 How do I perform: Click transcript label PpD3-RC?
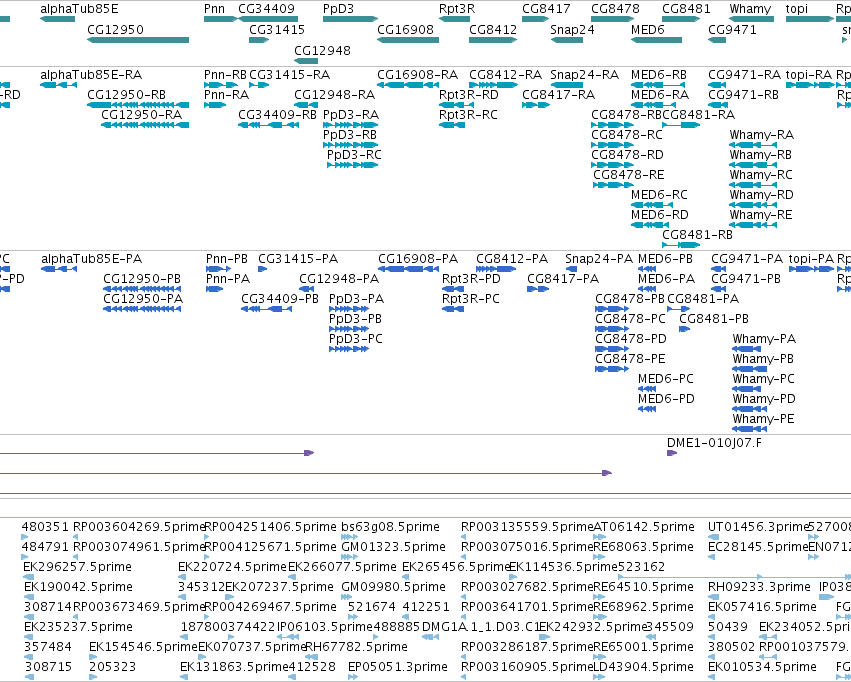[354, 155]
